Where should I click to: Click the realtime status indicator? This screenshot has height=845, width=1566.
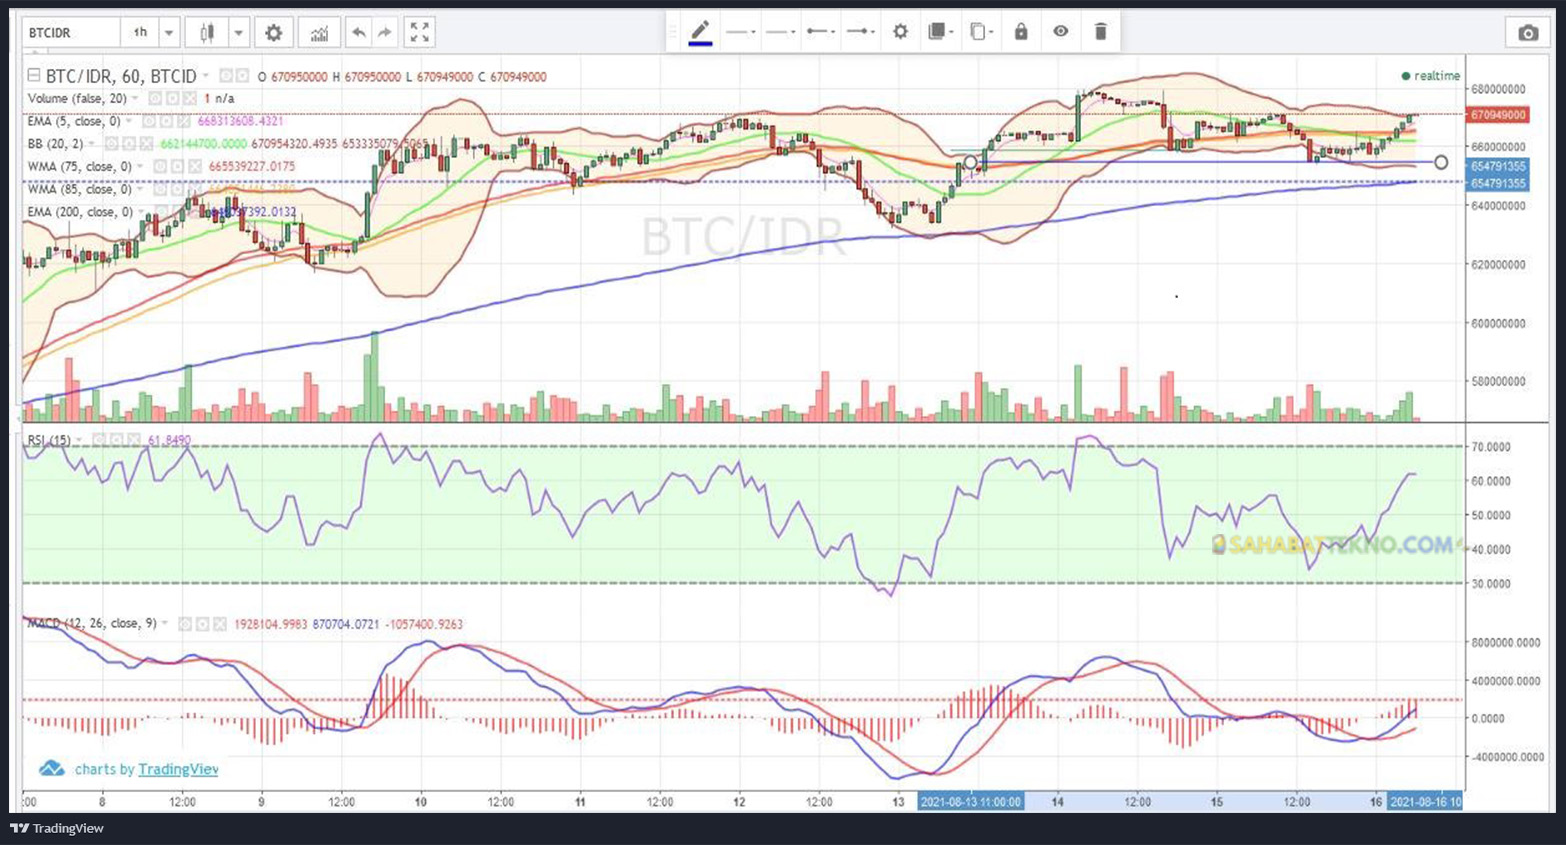pyautogui.click(x=1431, y=76)
